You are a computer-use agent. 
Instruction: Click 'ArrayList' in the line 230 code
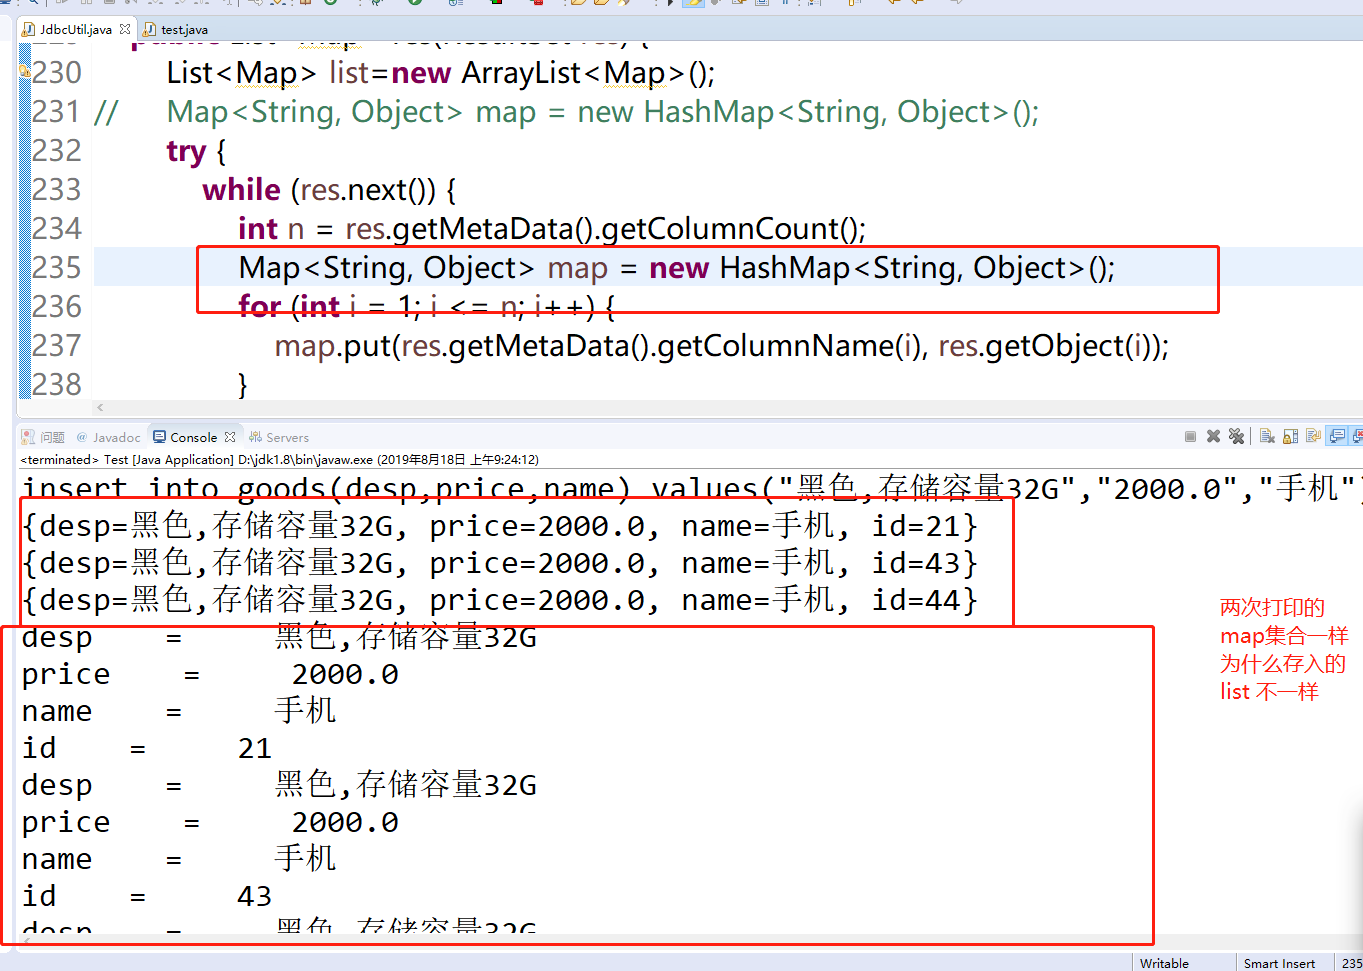(521, 73)
